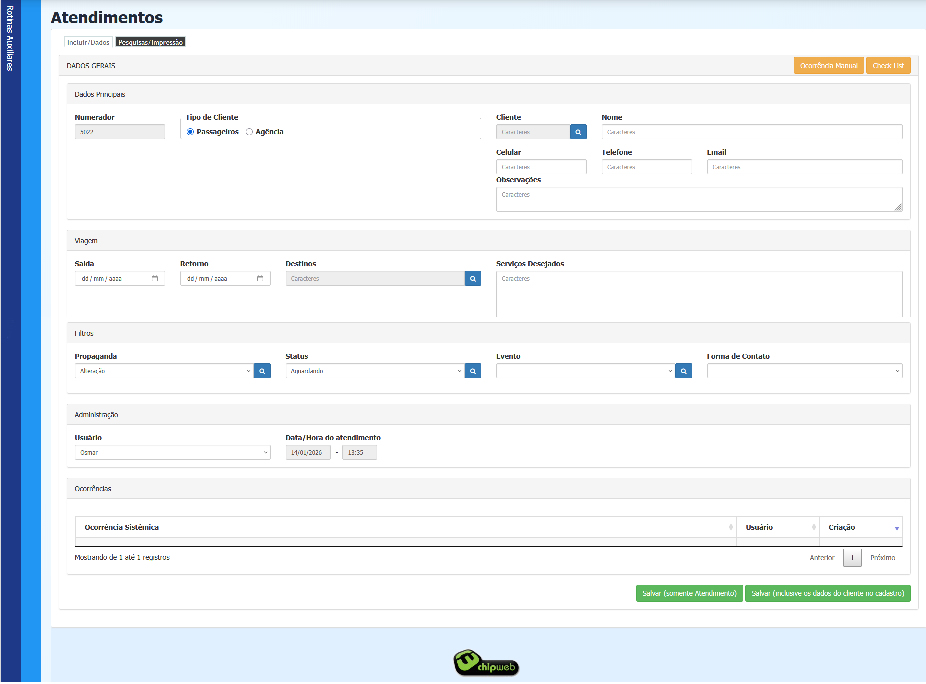Screen dimensions: 926x684
Task: Expand the Evento dropdown
Action: (585, 371)
